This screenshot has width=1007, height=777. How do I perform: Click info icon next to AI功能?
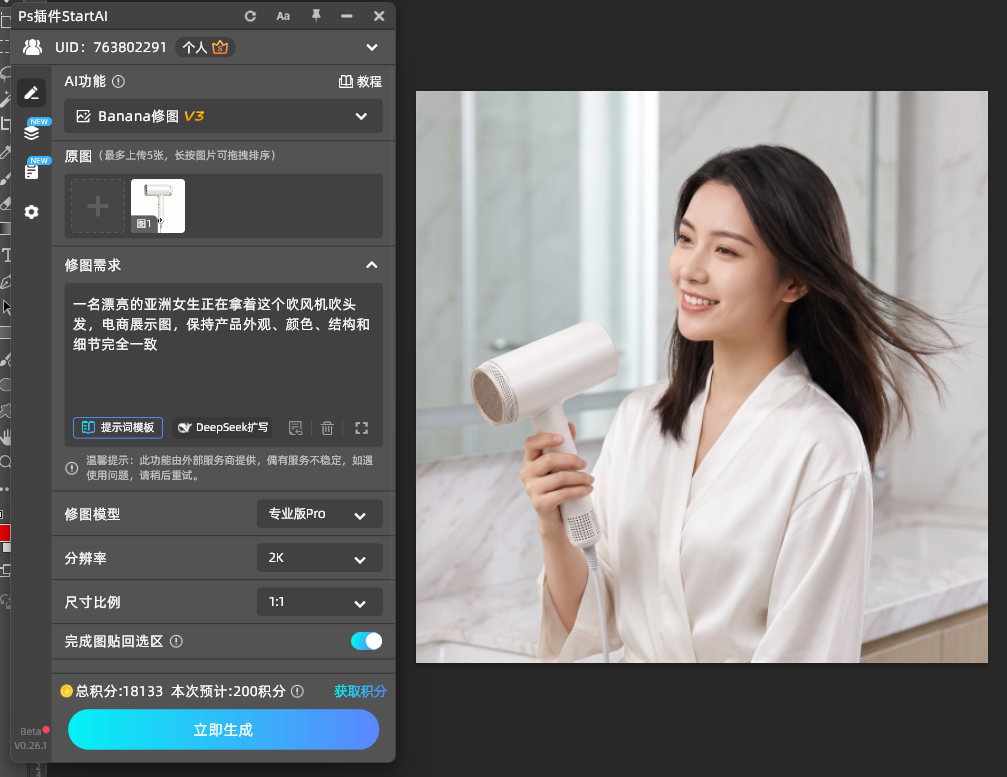click(x=118, y=82)
